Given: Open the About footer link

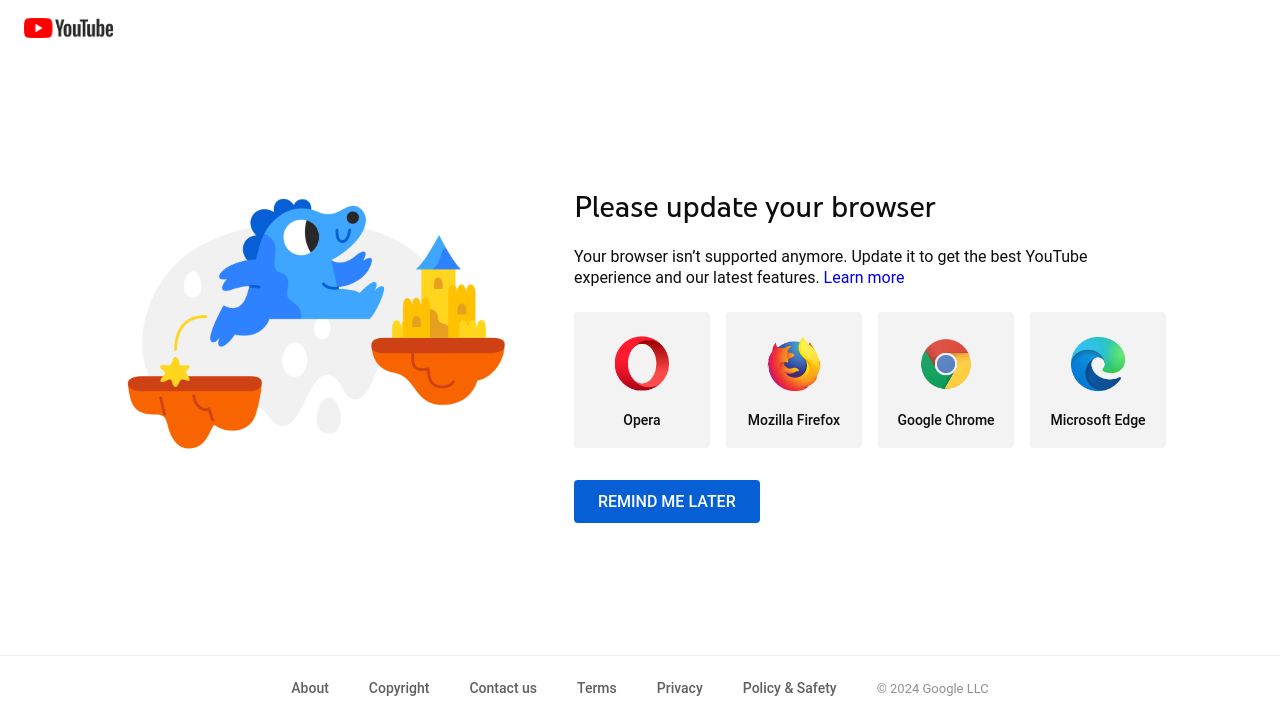Looking at the screenshot, I should [310, 688].
